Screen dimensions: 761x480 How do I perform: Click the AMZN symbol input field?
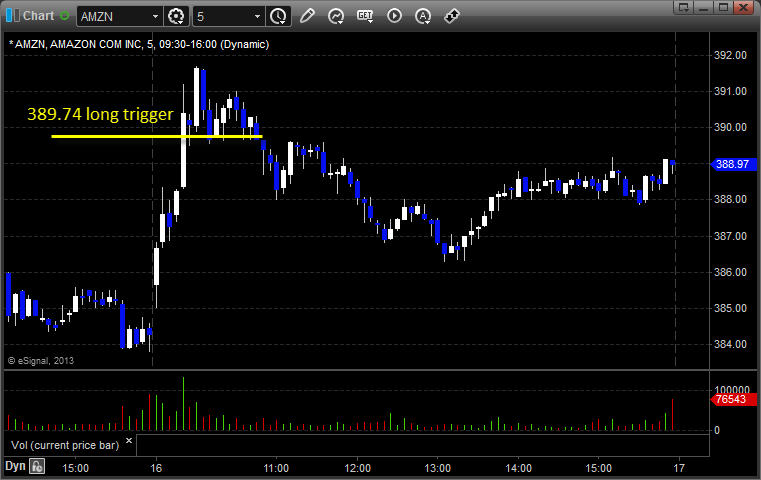pyautogui.click(x=113, y=17)
